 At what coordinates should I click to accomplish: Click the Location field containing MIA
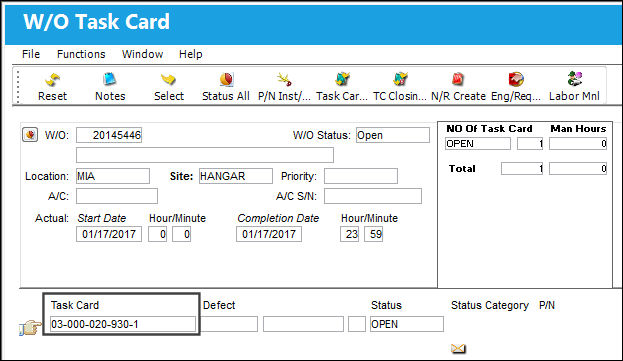click(113, 176)
